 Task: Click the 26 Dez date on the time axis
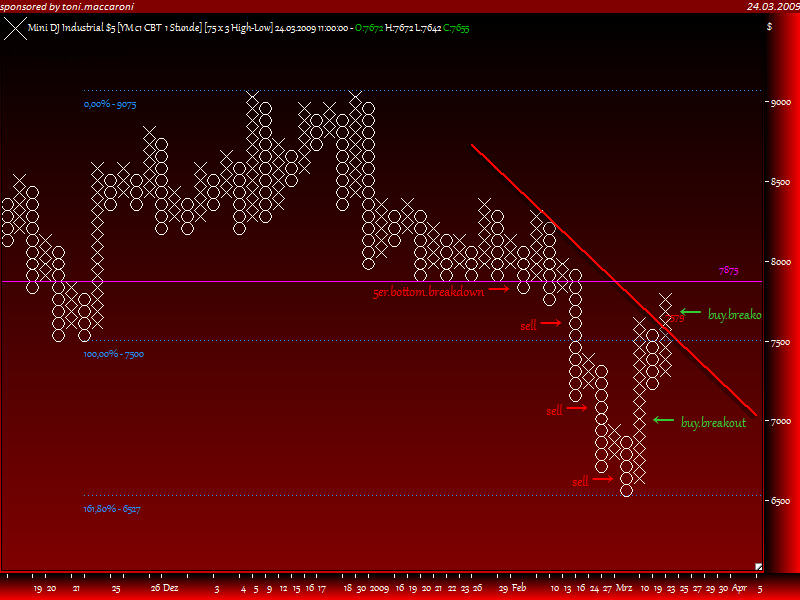click(164, 588)
